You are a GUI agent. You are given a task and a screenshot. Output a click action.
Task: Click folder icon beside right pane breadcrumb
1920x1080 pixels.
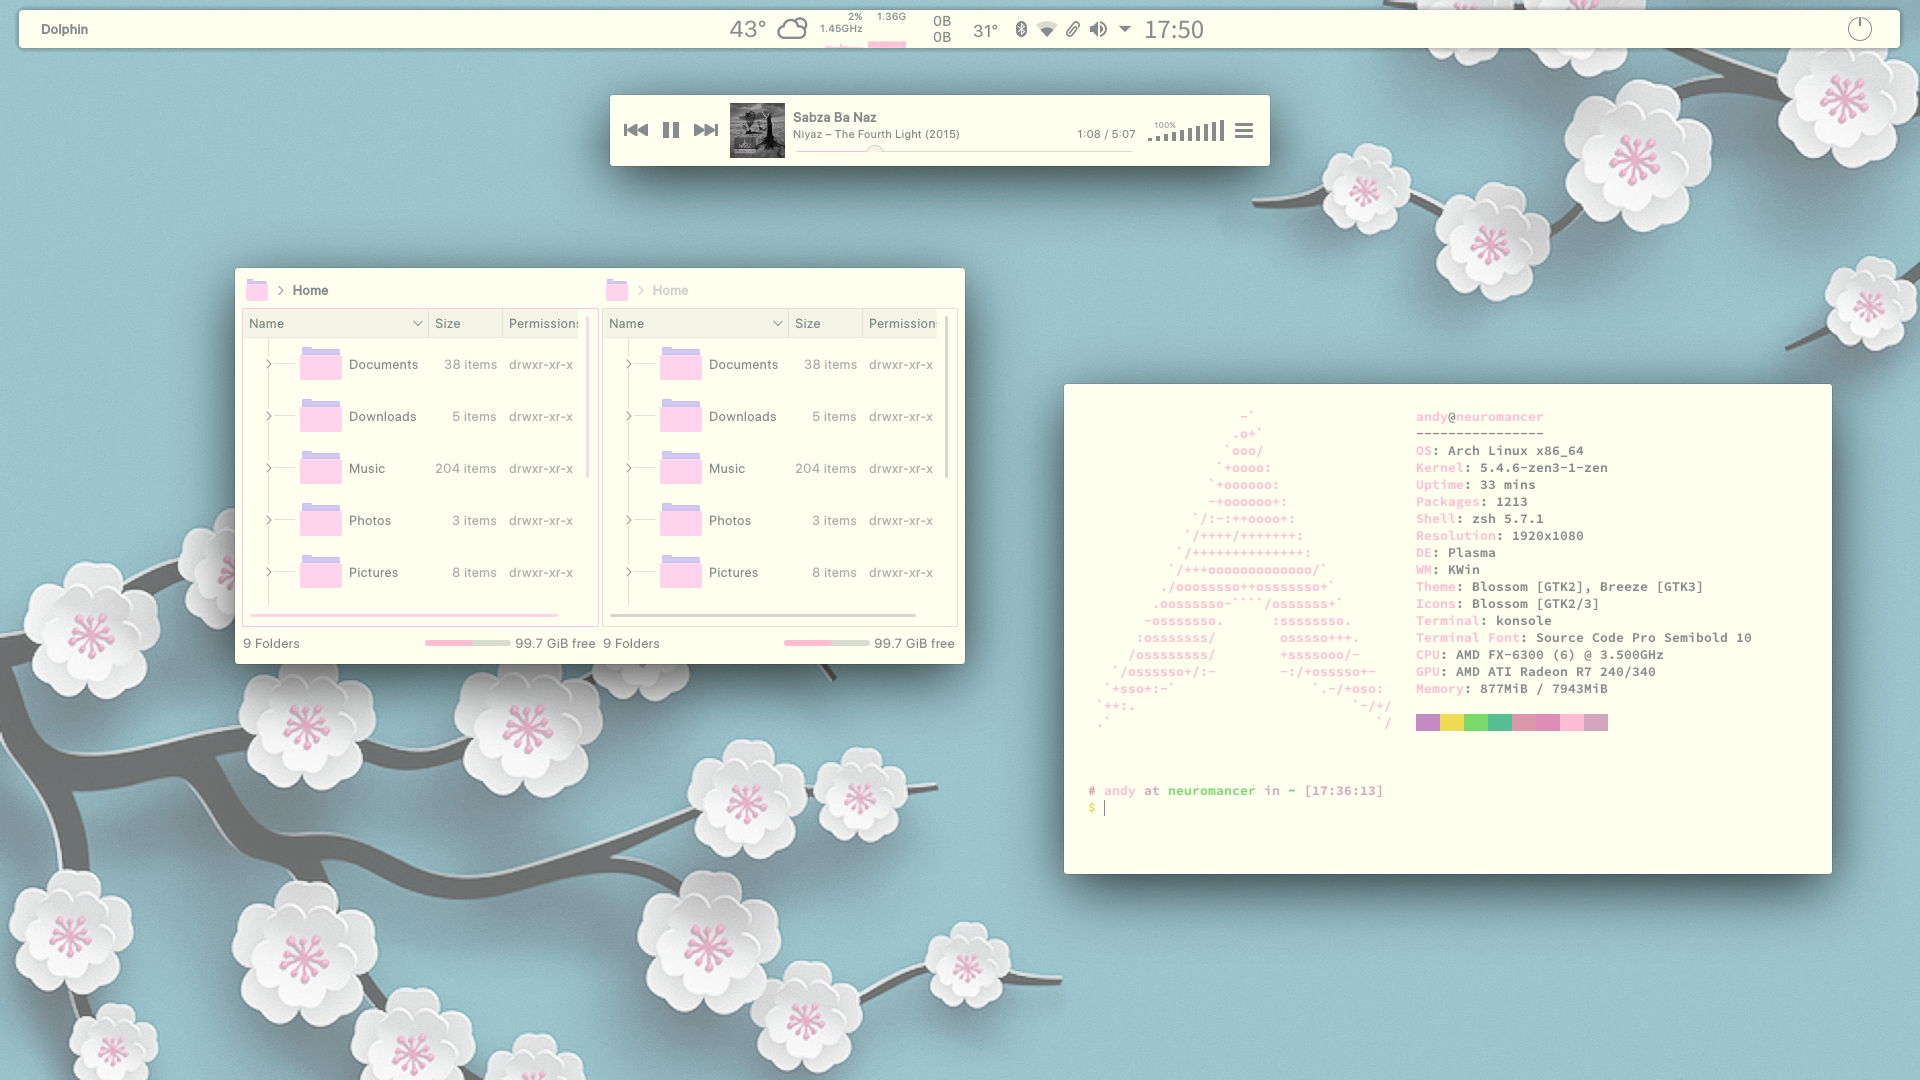pos(617,290)
